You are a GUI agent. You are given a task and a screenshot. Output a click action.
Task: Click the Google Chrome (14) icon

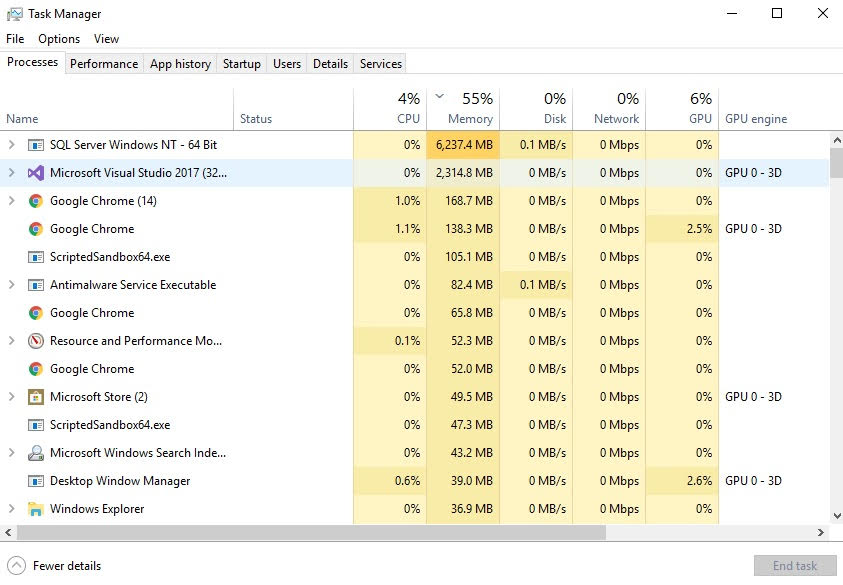click(x=36, y=201)
